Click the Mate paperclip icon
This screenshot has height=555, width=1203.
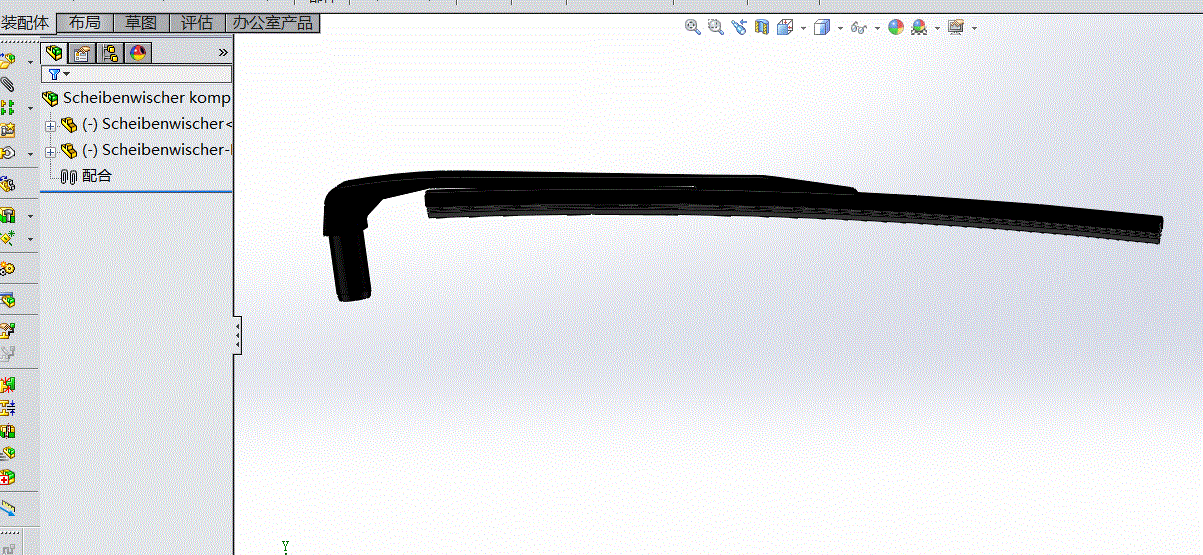[8, 84]
